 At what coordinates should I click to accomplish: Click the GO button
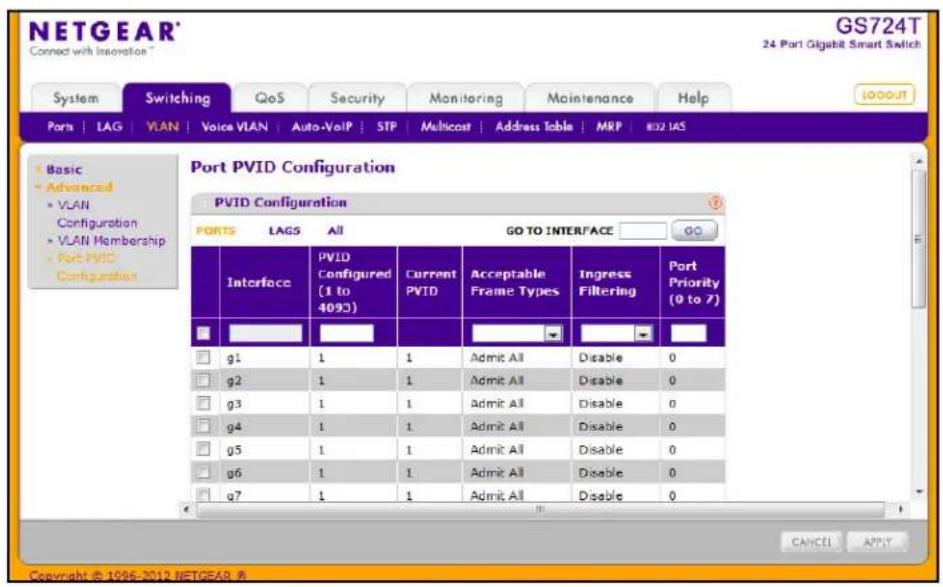[x=694, y=230]
